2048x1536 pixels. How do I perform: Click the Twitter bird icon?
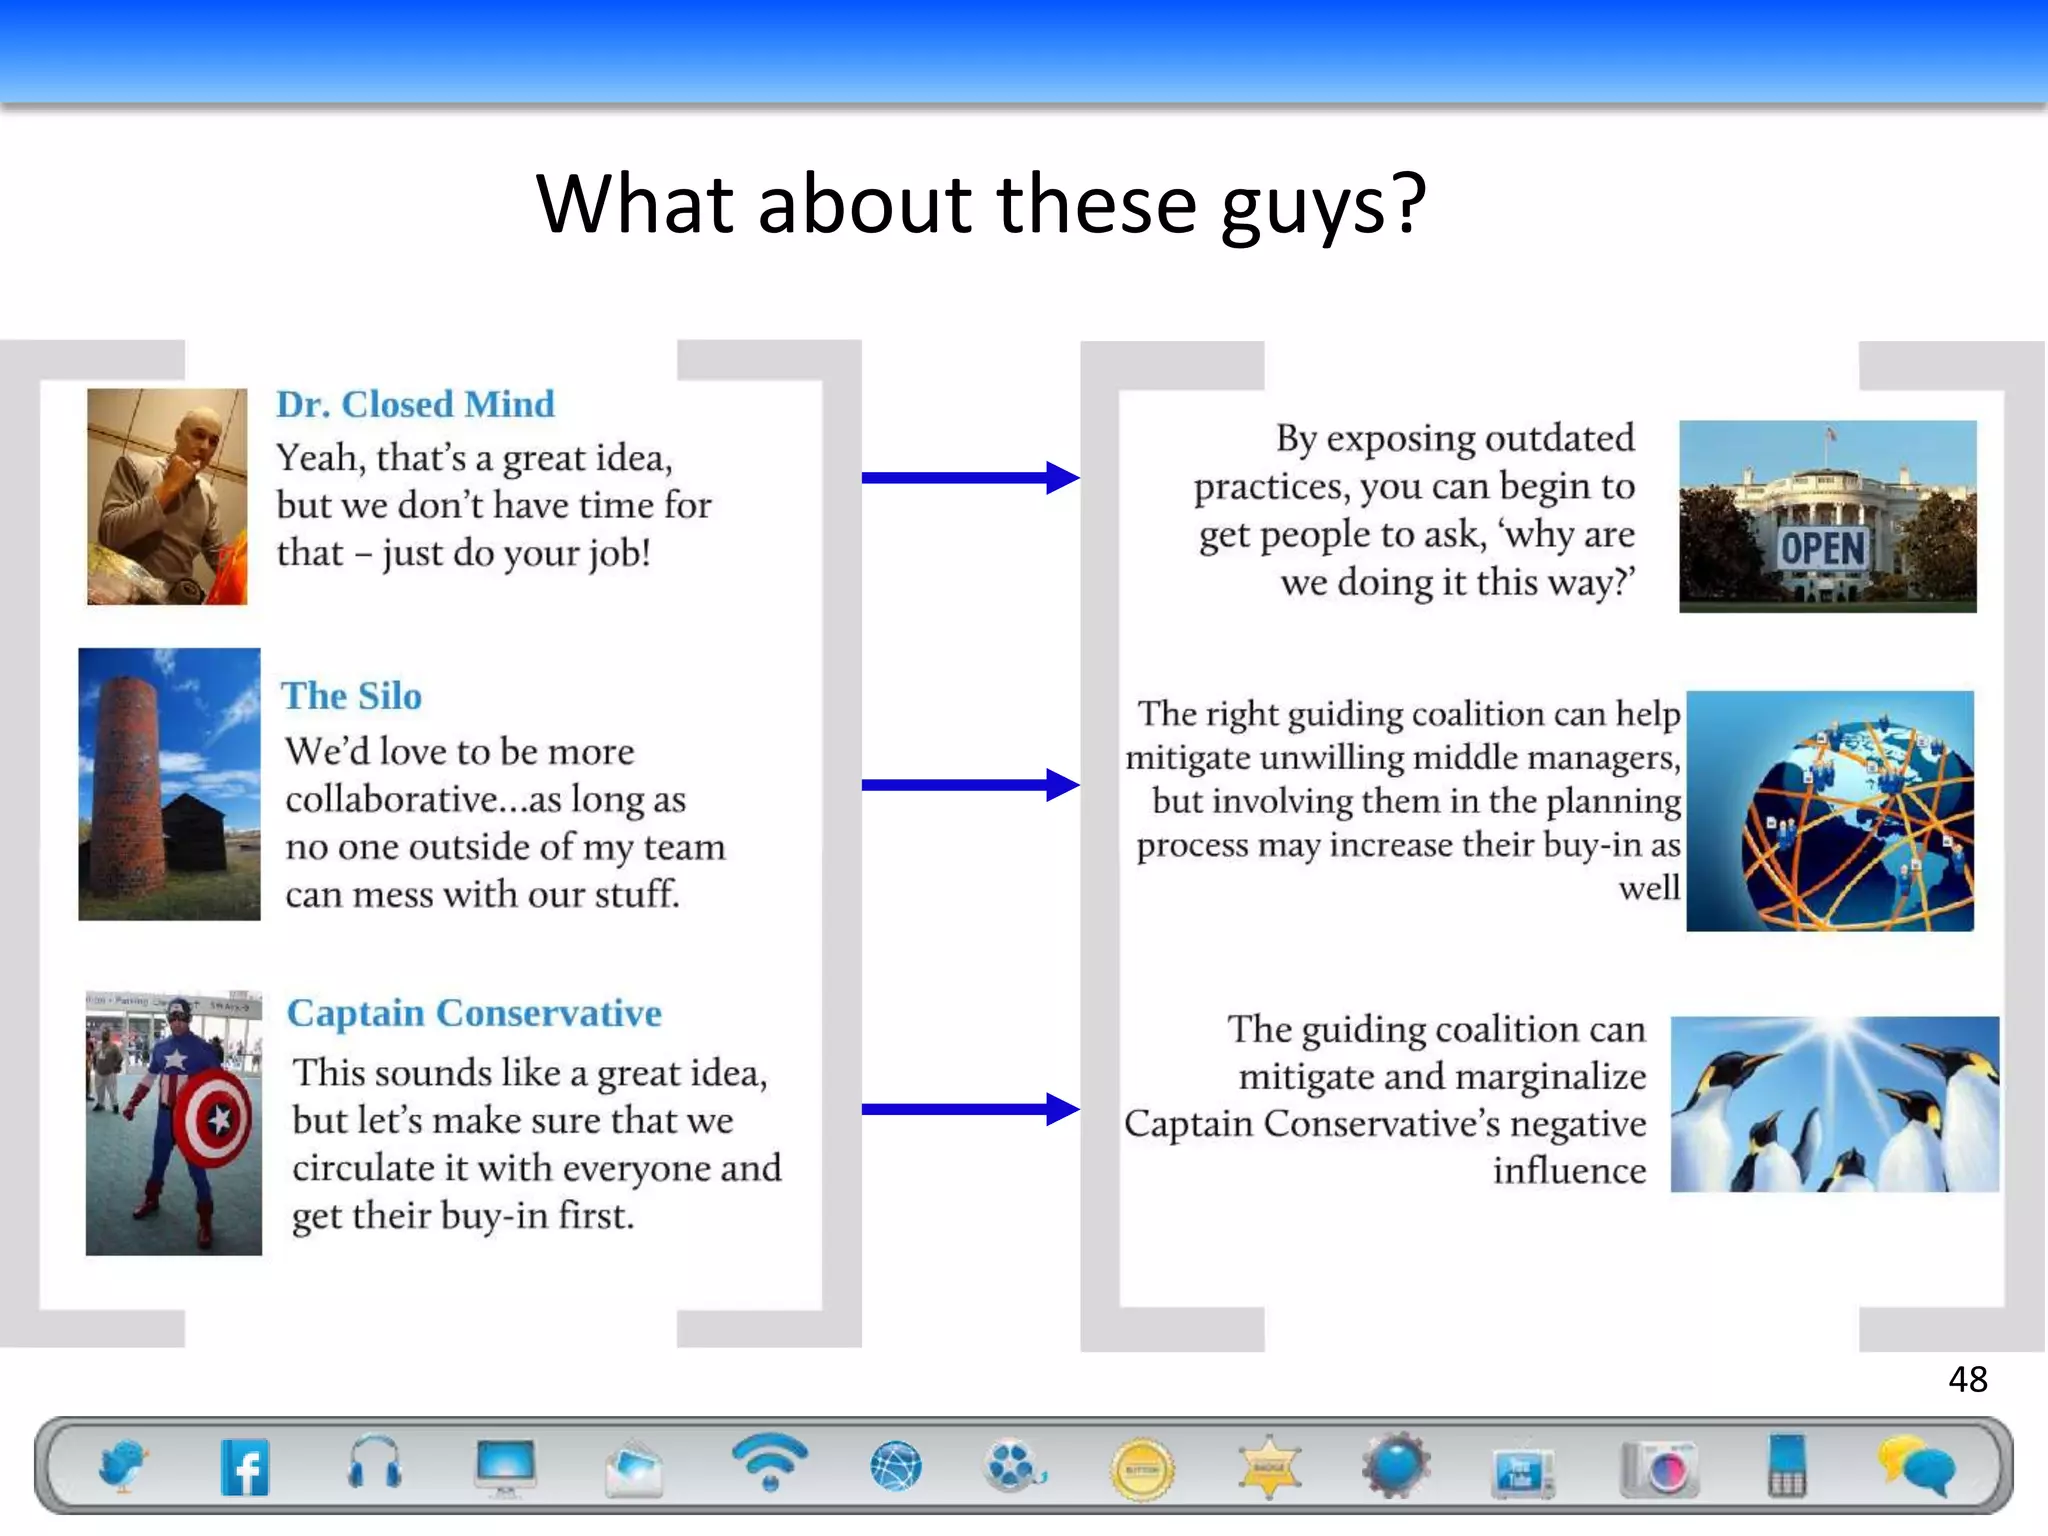point(122,1466)
